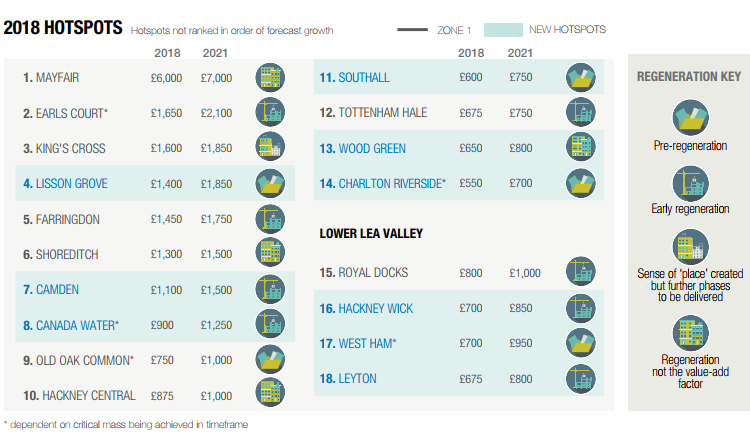The height and width of the screenshot is (434, 750).
Task: Click the regeneration icon for Southall
Action: tap(581, 78)
